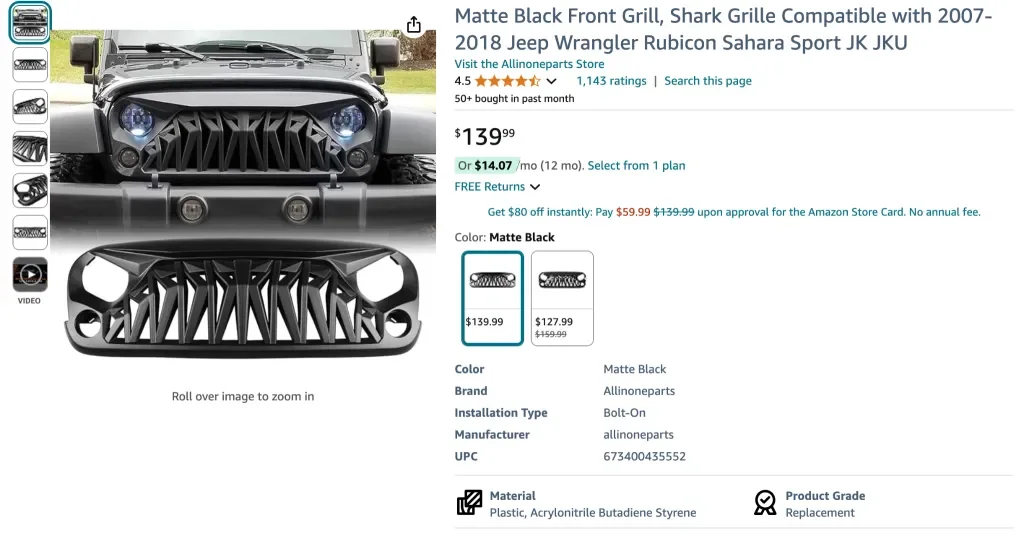
Task: Play the product video thumbnail
Action: coord(30,274)
